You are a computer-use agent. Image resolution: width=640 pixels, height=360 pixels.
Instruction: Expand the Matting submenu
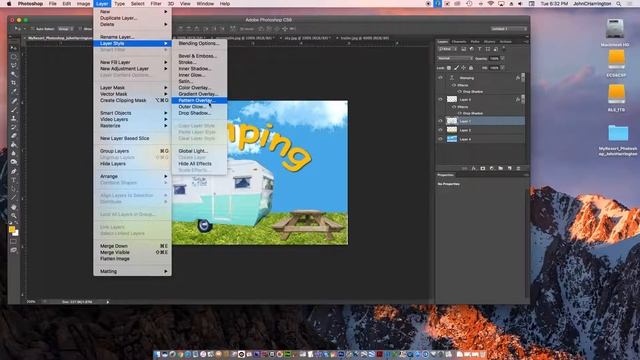133,271
